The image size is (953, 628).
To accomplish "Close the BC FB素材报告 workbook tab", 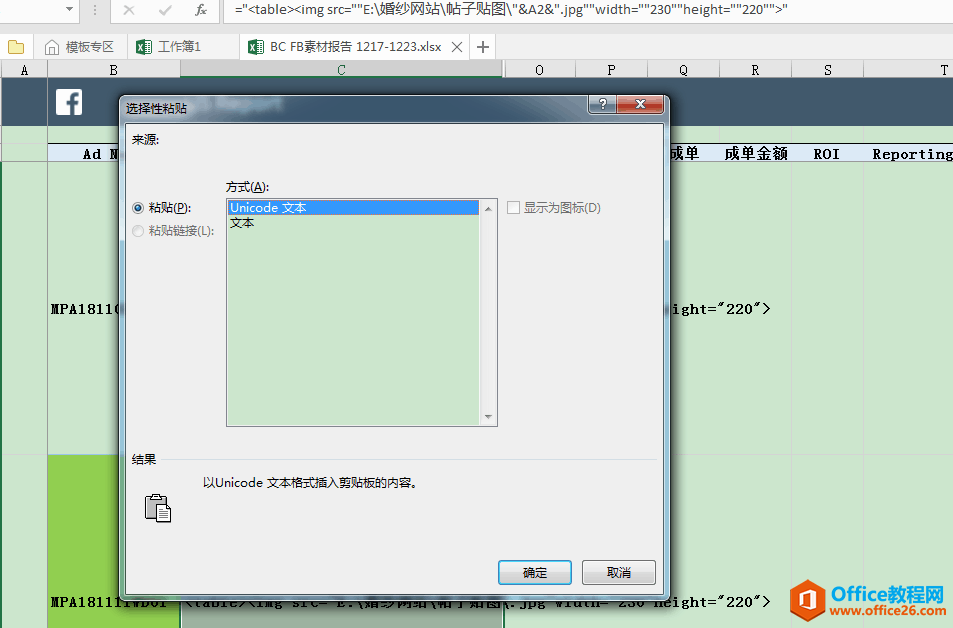I will point(457,47).
